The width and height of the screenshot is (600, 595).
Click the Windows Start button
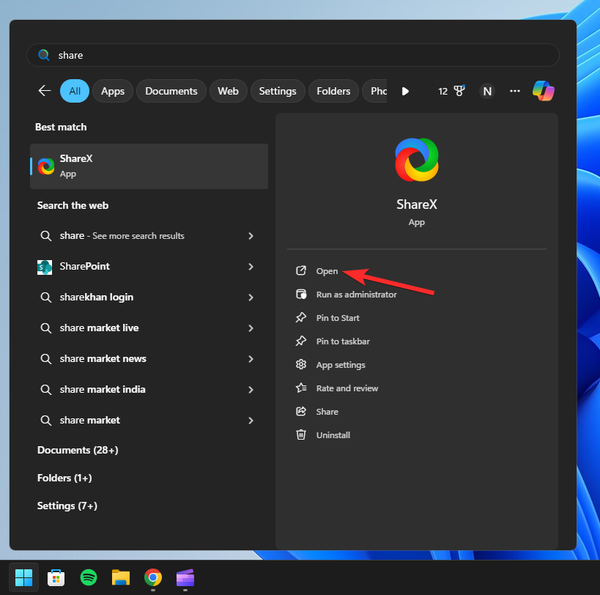point(24,577)
